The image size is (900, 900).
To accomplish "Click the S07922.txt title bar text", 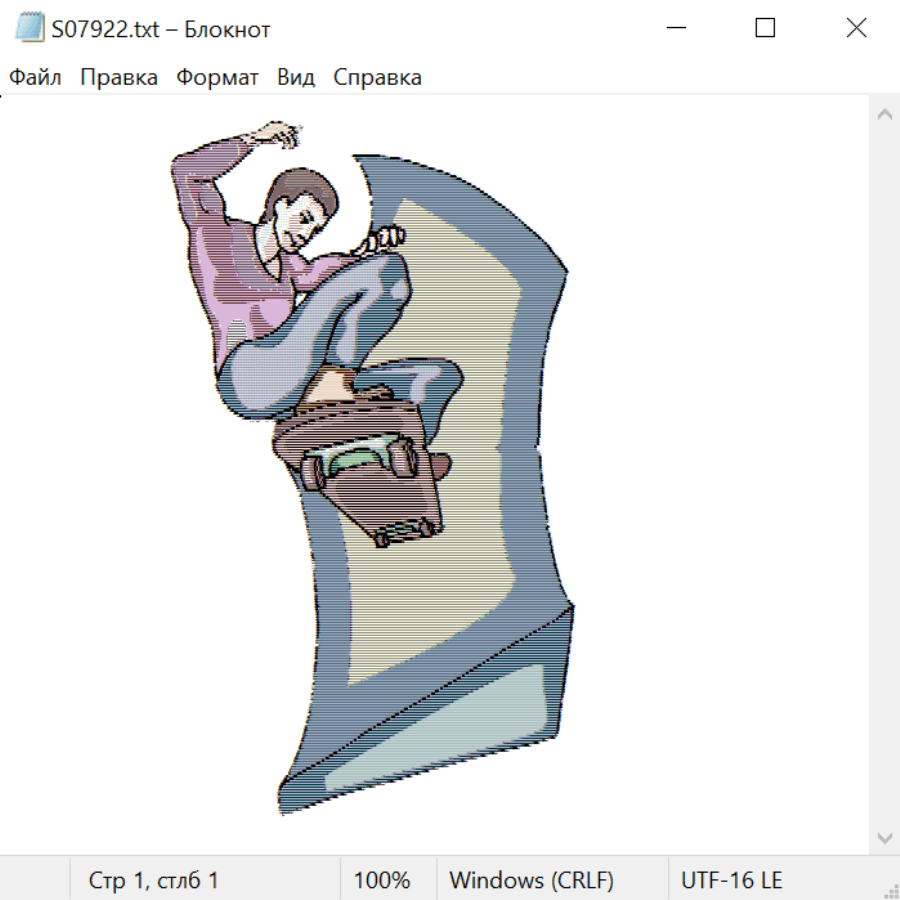I will [161, 29].
